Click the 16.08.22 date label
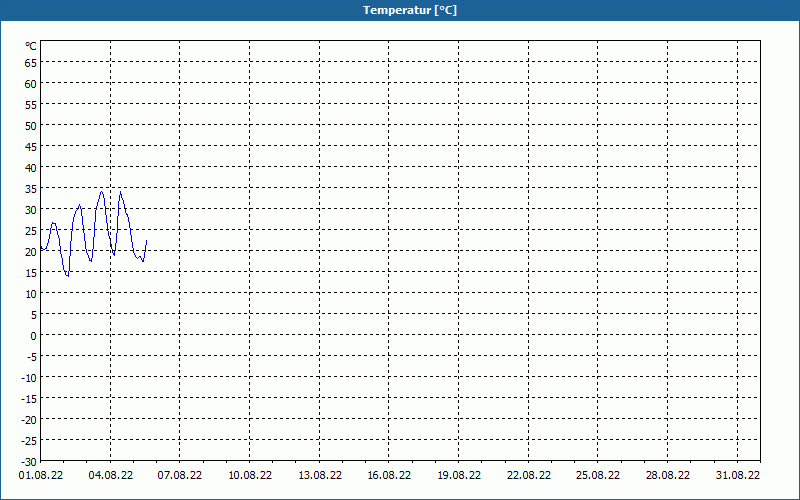The image size is (800, 500). tap(389, 476)
